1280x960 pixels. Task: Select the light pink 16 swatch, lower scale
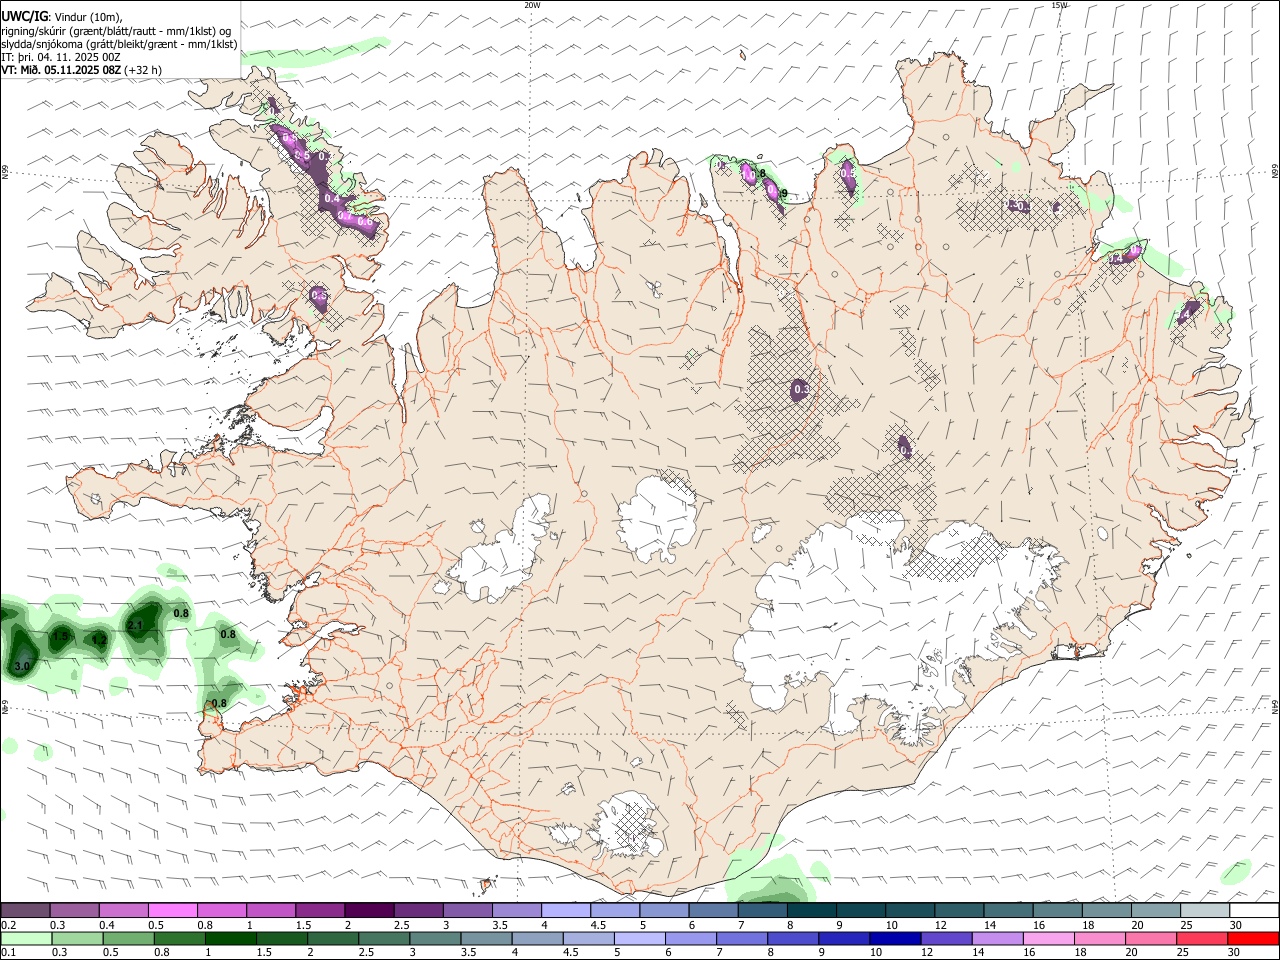coord(1048,938)
